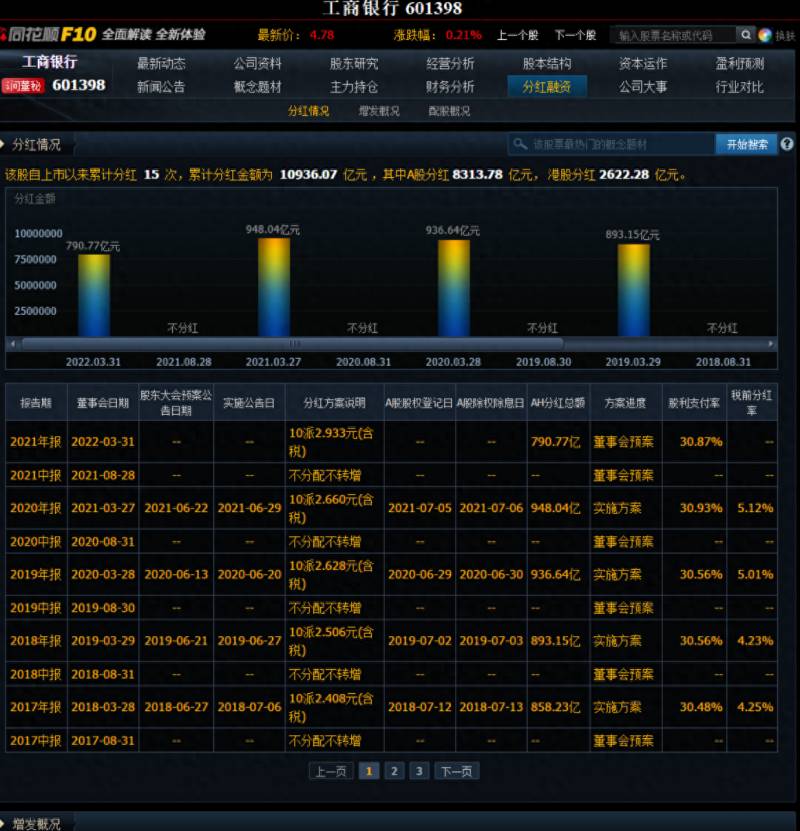The height and width of the screenshot is (831, 800).
Task: Click the chart horizontal scrollbar thumb
Action: click(x=293, y=344)
